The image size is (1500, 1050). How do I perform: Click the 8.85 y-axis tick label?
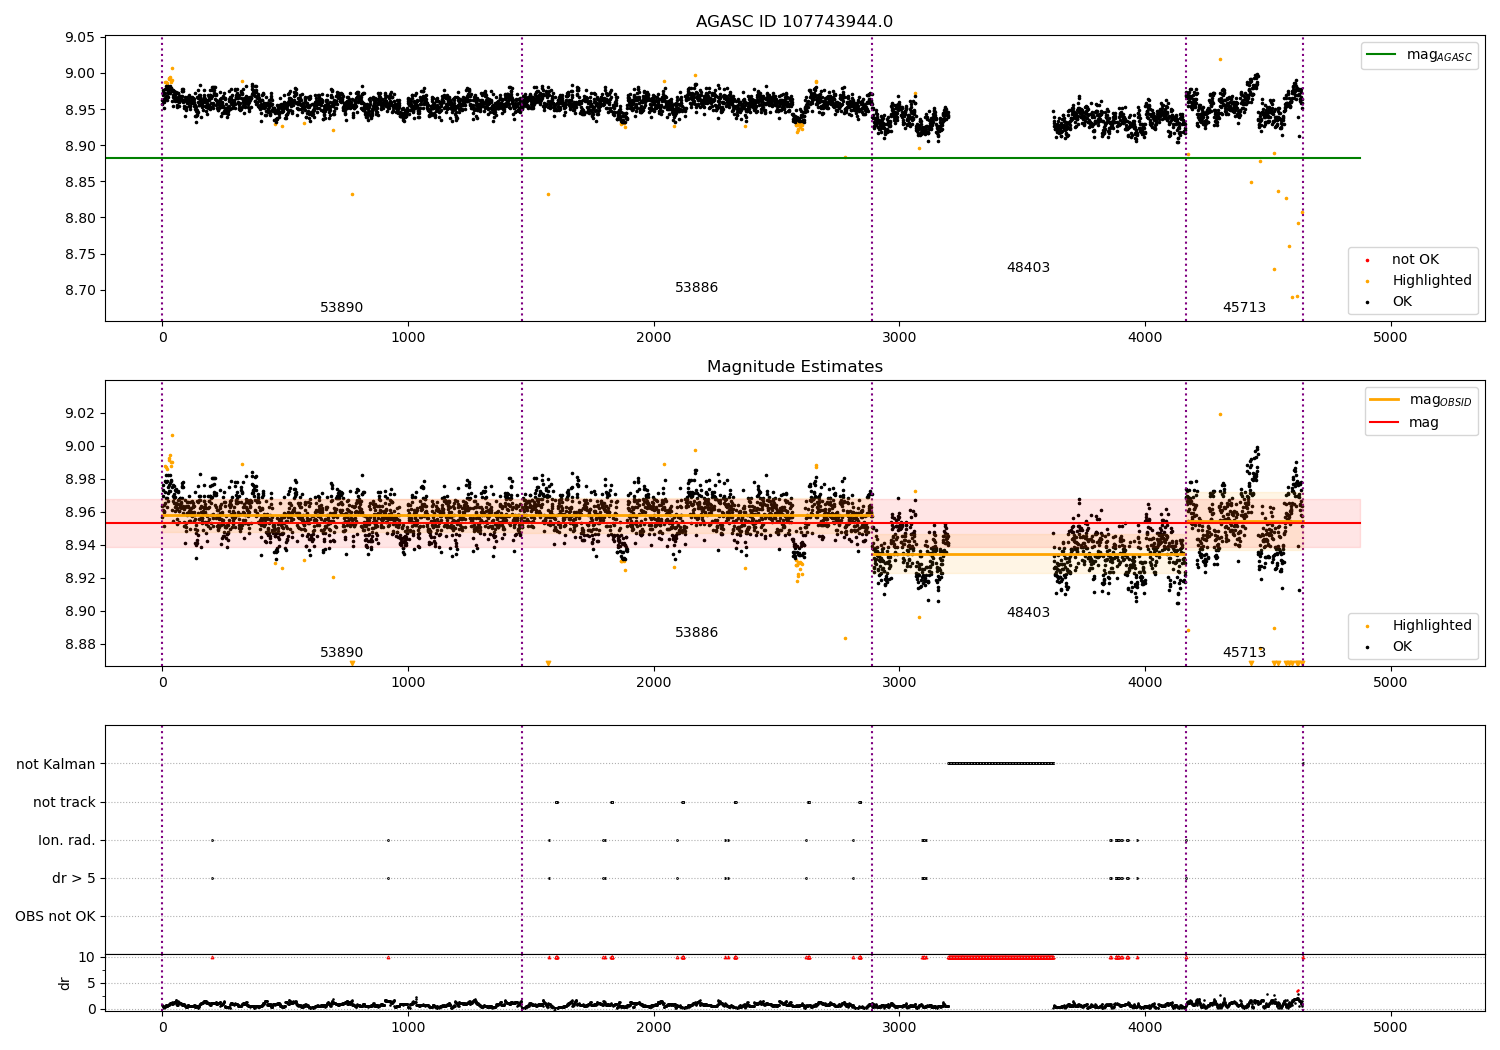point(80,182)
